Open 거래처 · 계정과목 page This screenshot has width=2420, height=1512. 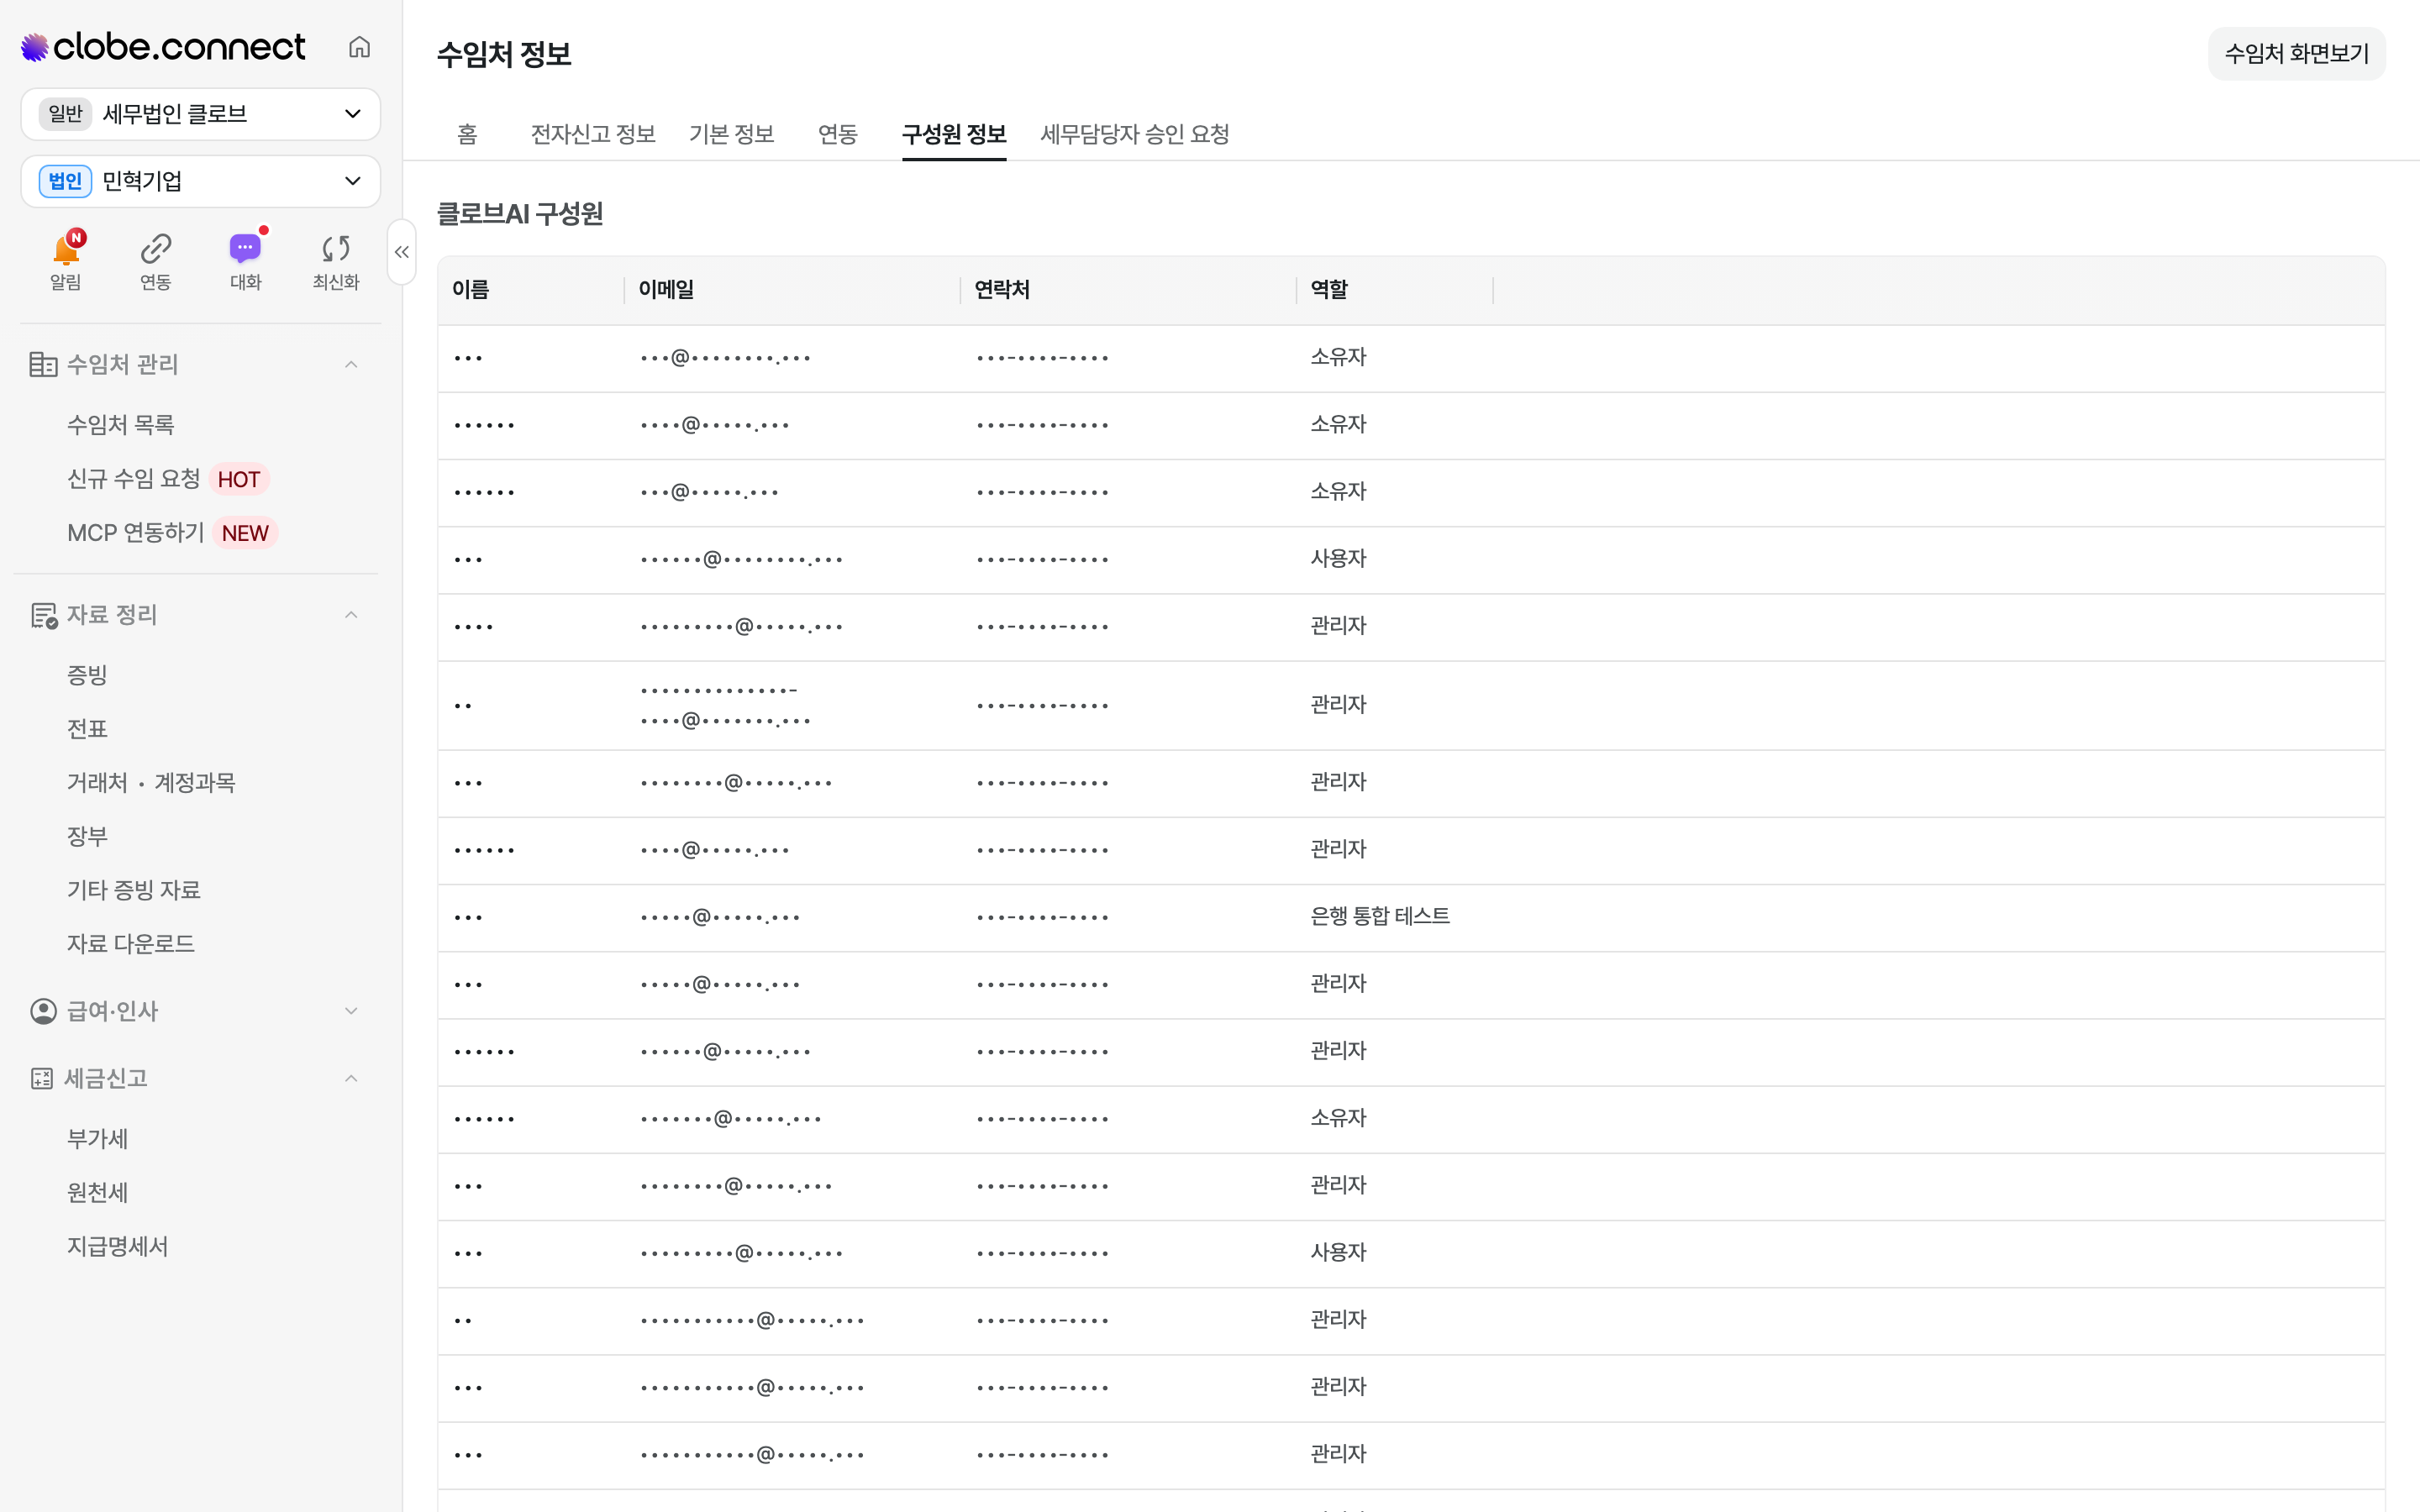click(x=151, y=783)
